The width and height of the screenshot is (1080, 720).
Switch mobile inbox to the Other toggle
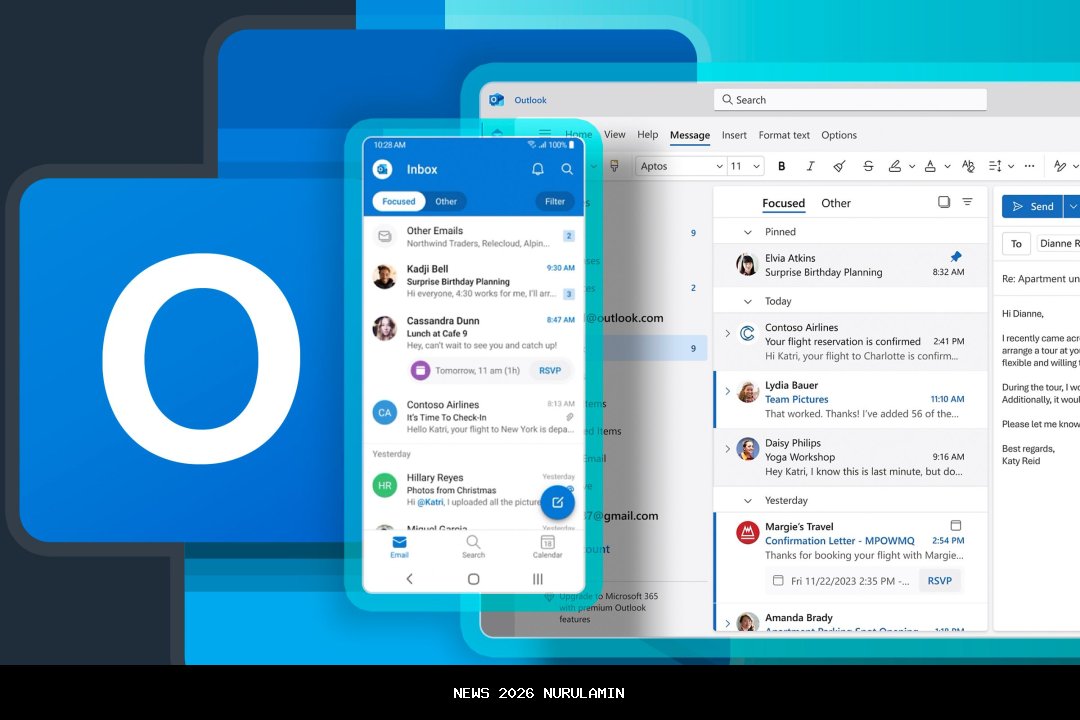point(446,201)
